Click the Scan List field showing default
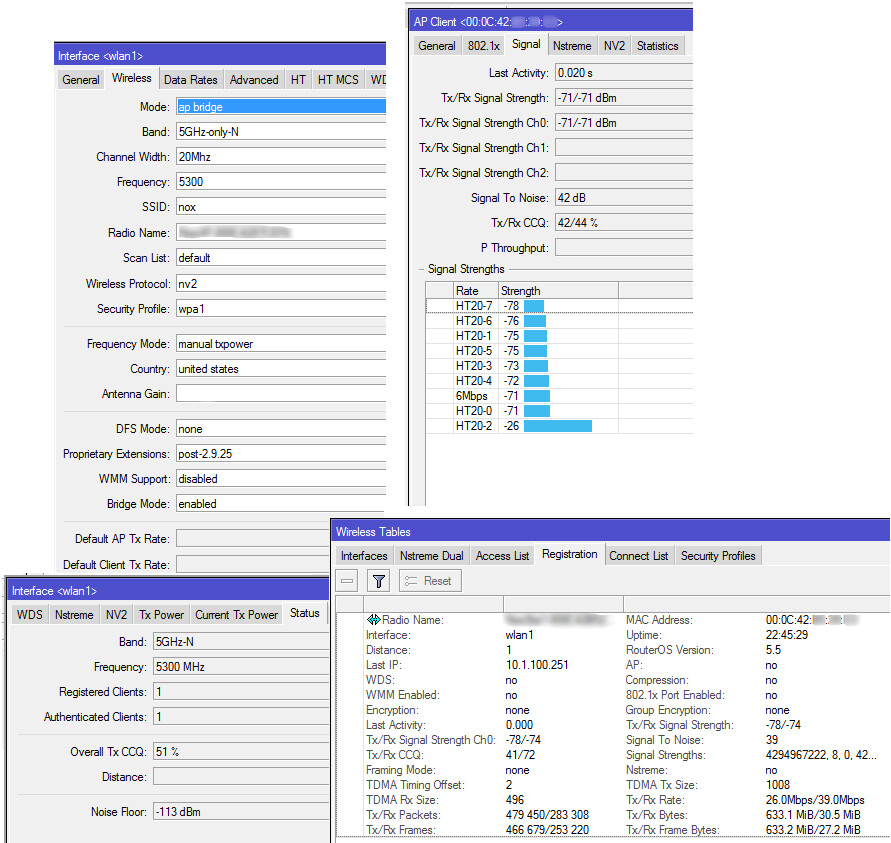This screenshot has height=843, width=891. [281, 258]
